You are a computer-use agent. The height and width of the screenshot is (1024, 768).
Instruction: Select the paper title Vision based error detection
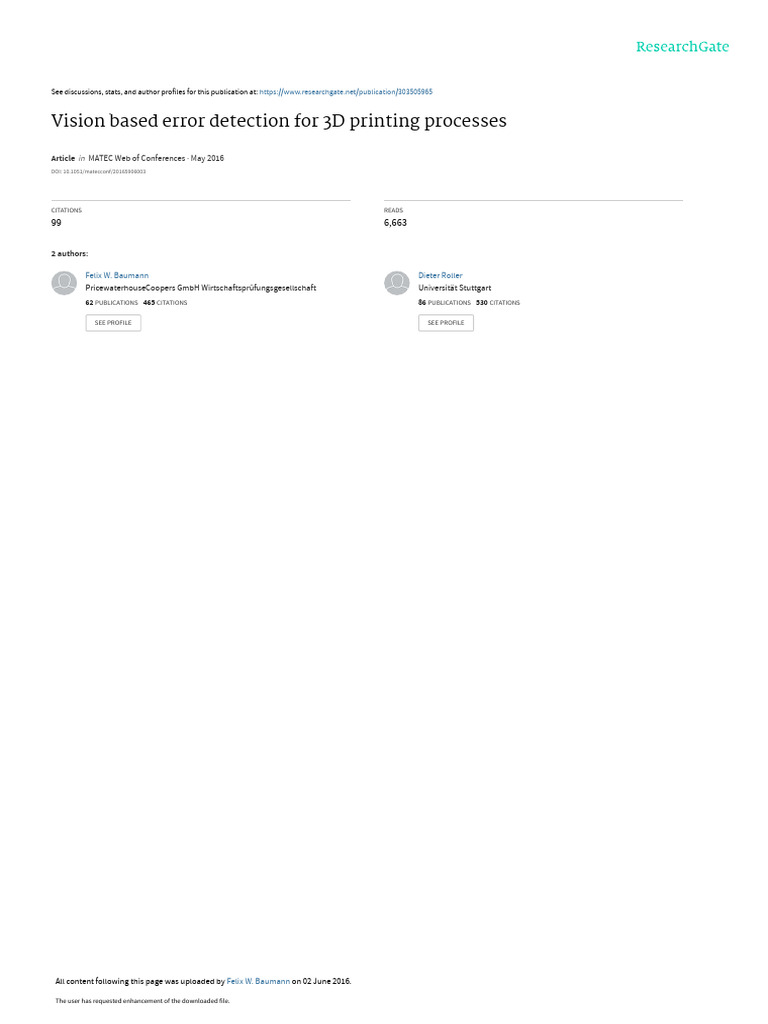tap(279, 121)
